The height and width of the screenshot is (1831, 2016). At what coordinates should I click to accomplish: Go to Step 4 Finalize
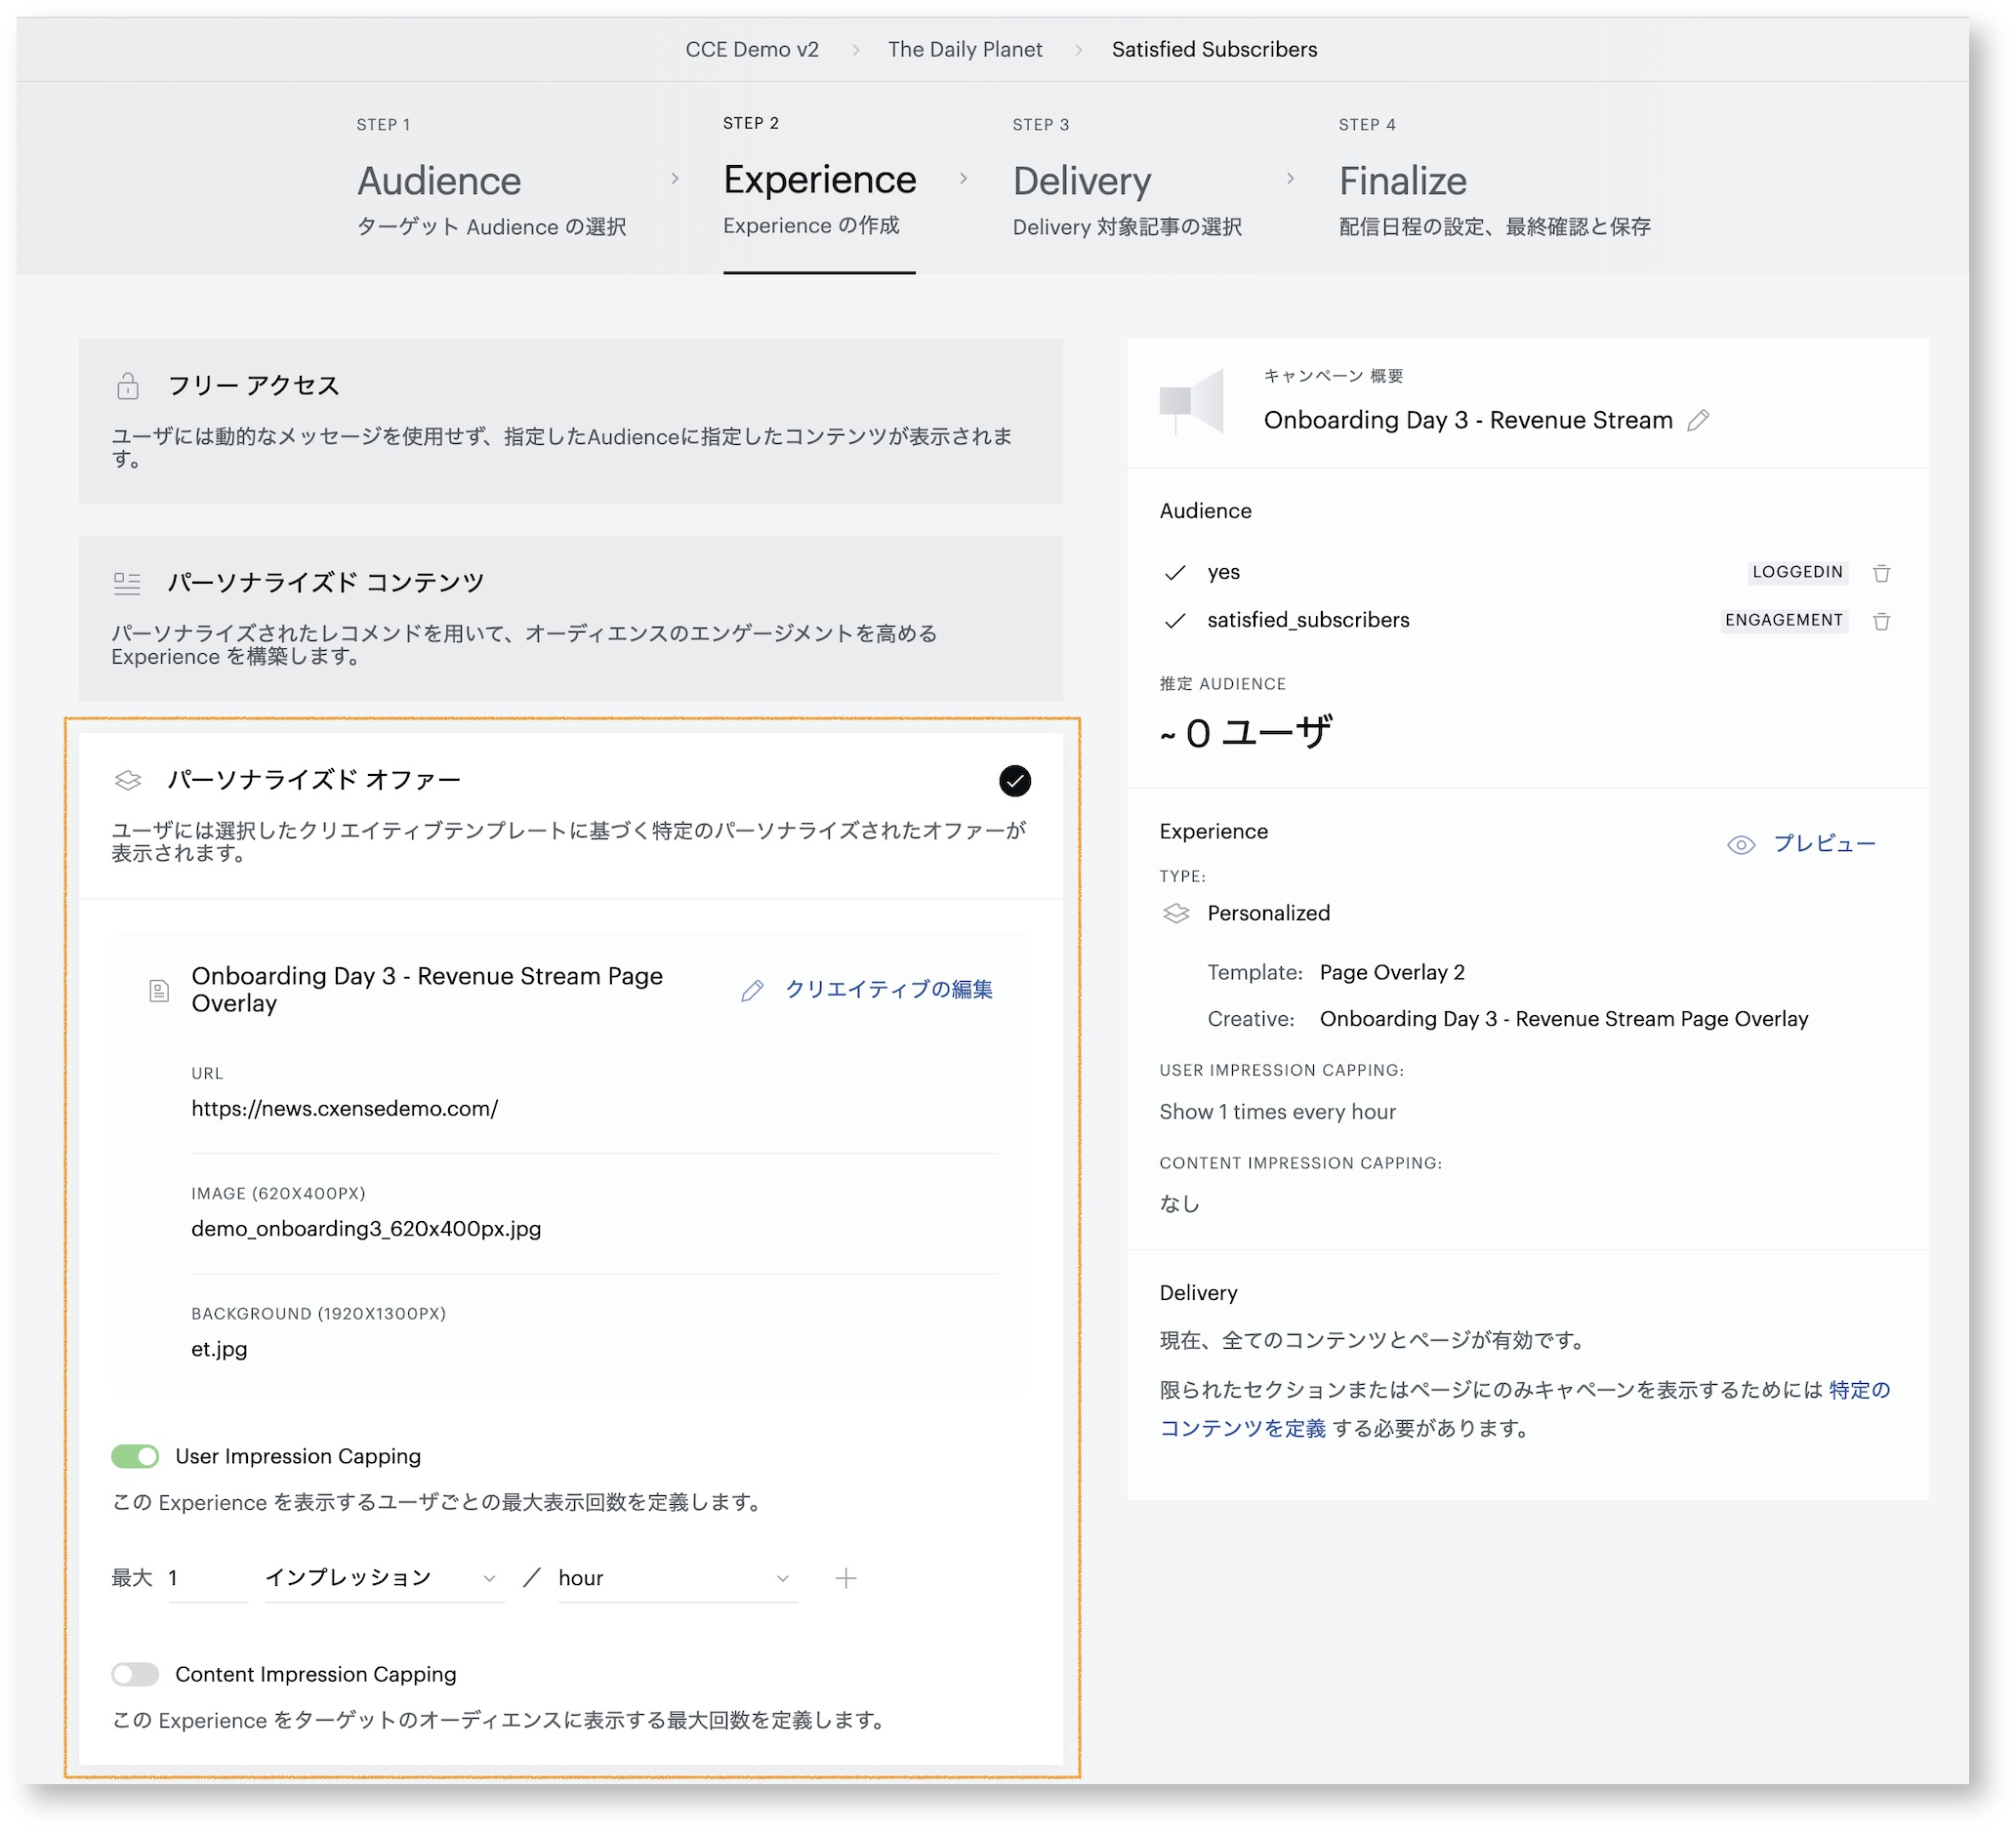[1494, 179]
